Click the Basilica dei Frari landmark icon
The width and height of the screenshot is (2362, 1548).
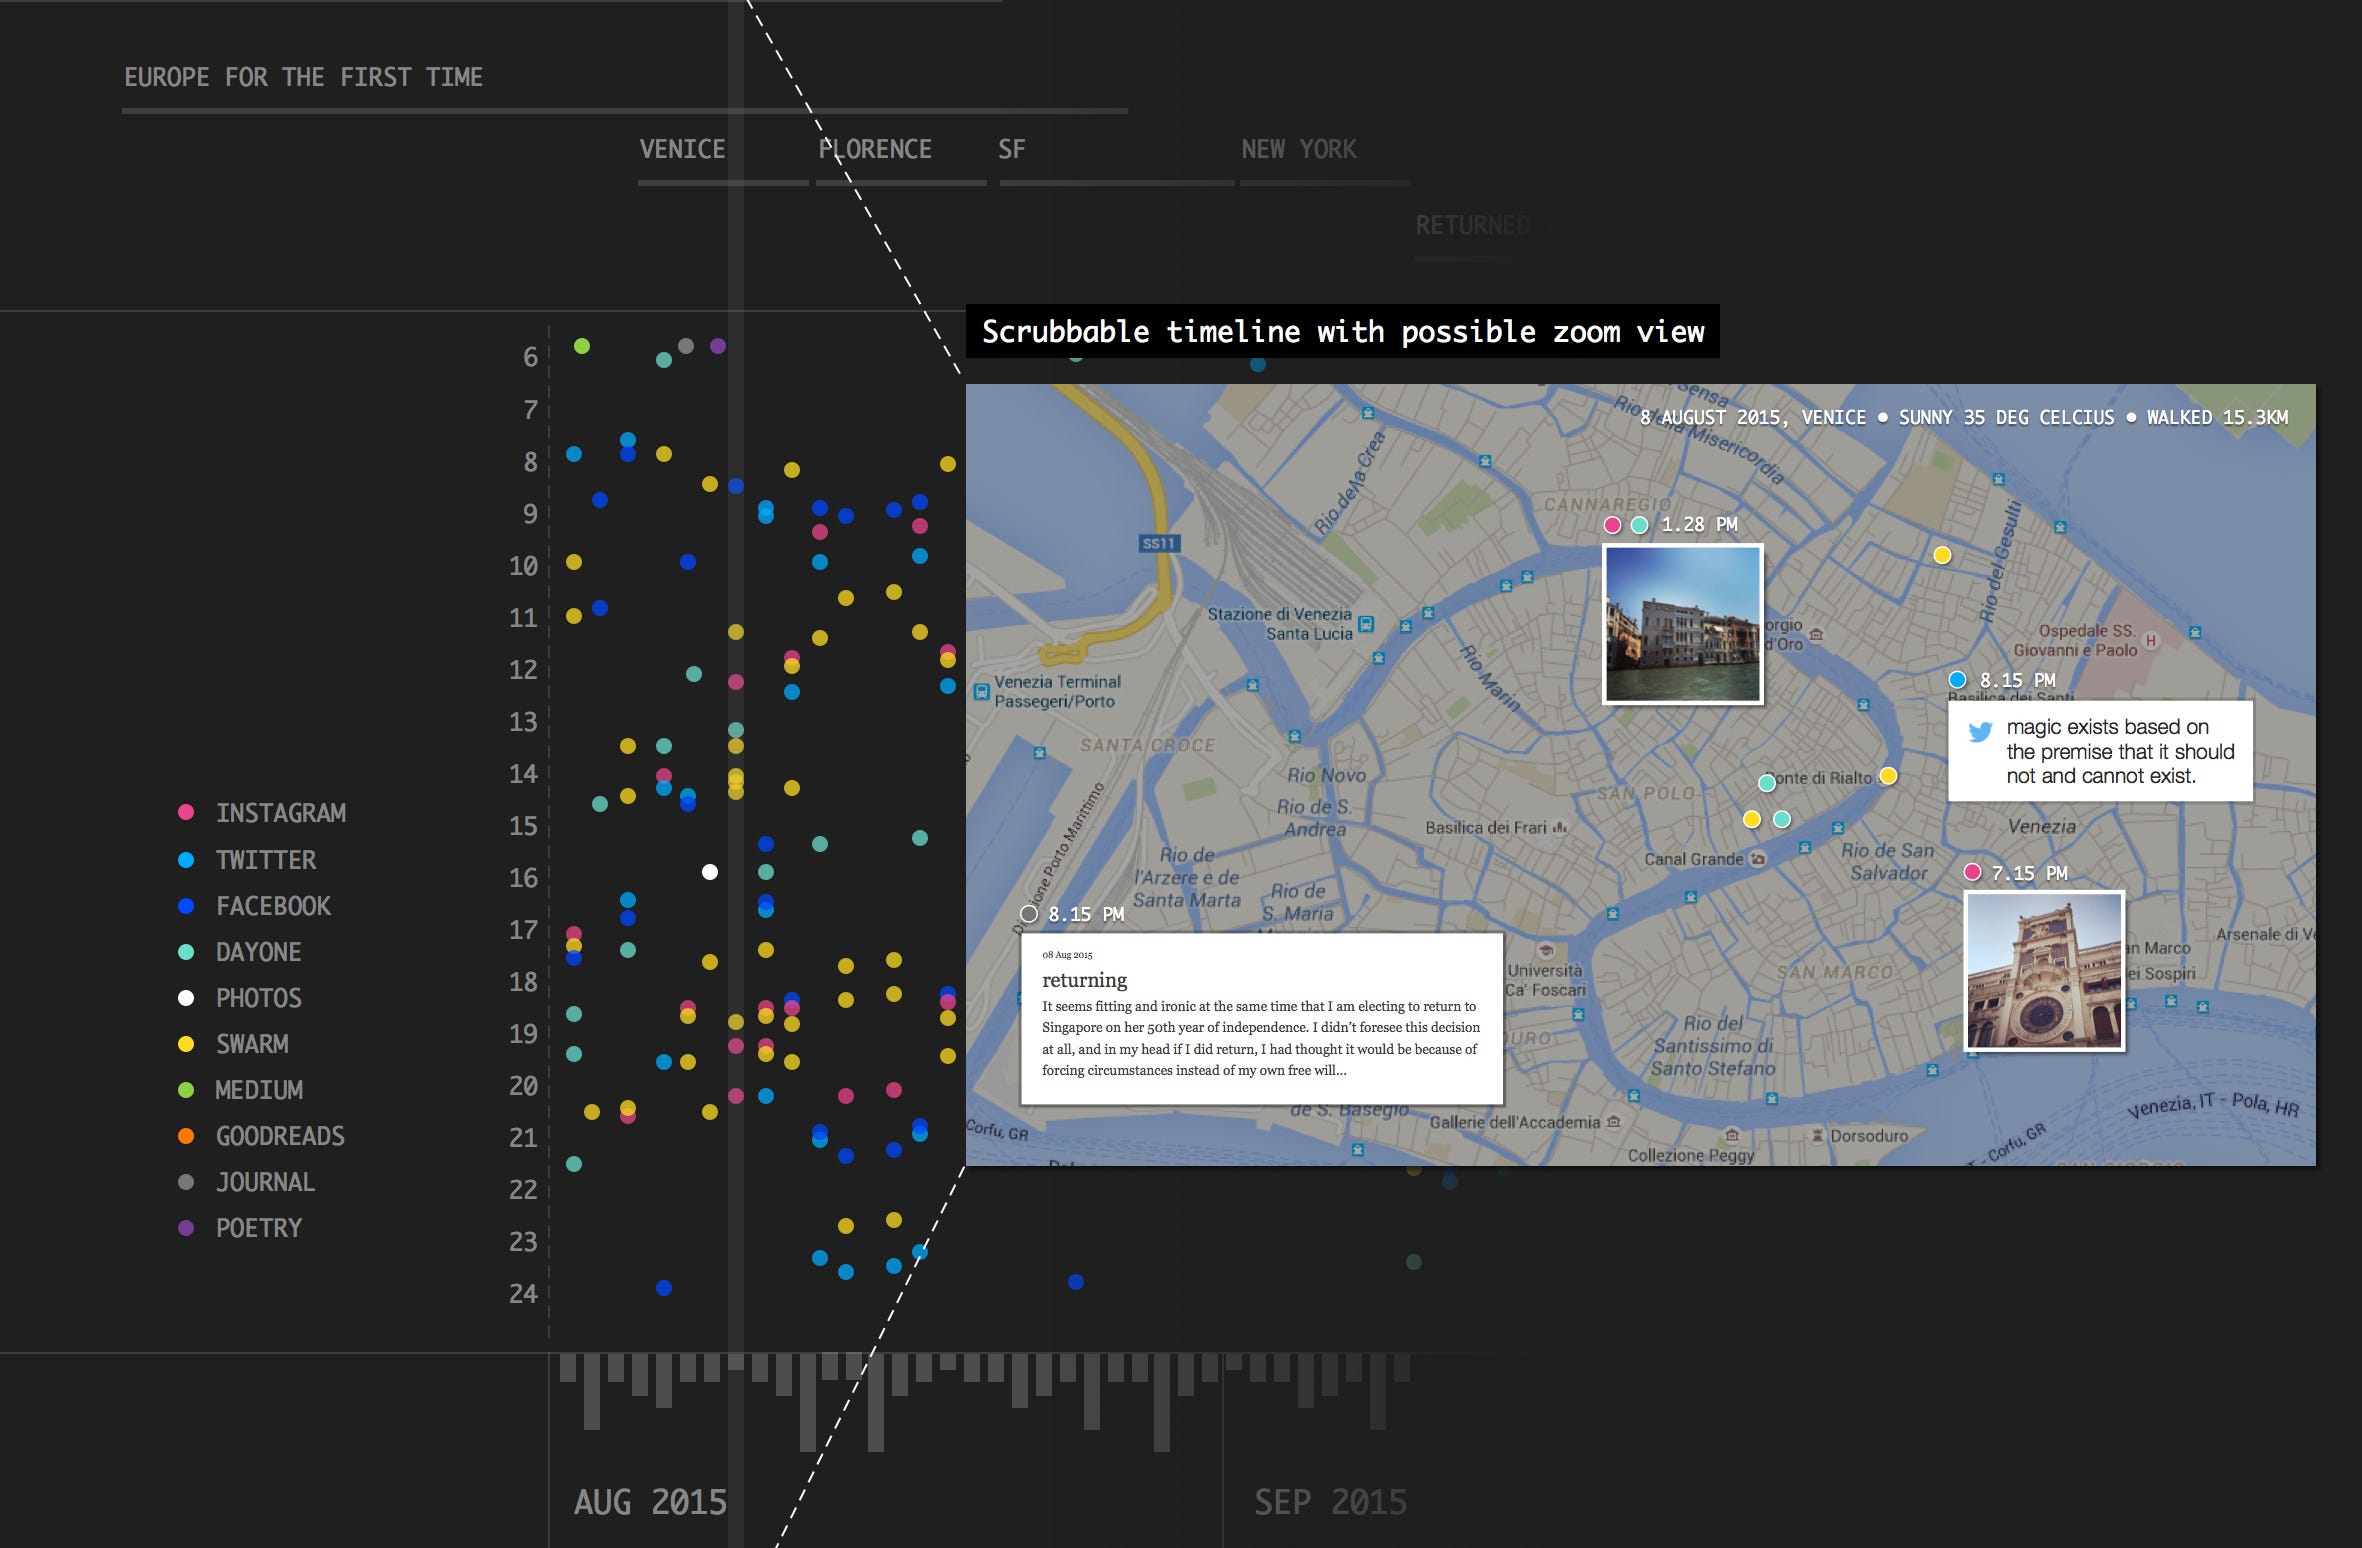pos(1560,827)
